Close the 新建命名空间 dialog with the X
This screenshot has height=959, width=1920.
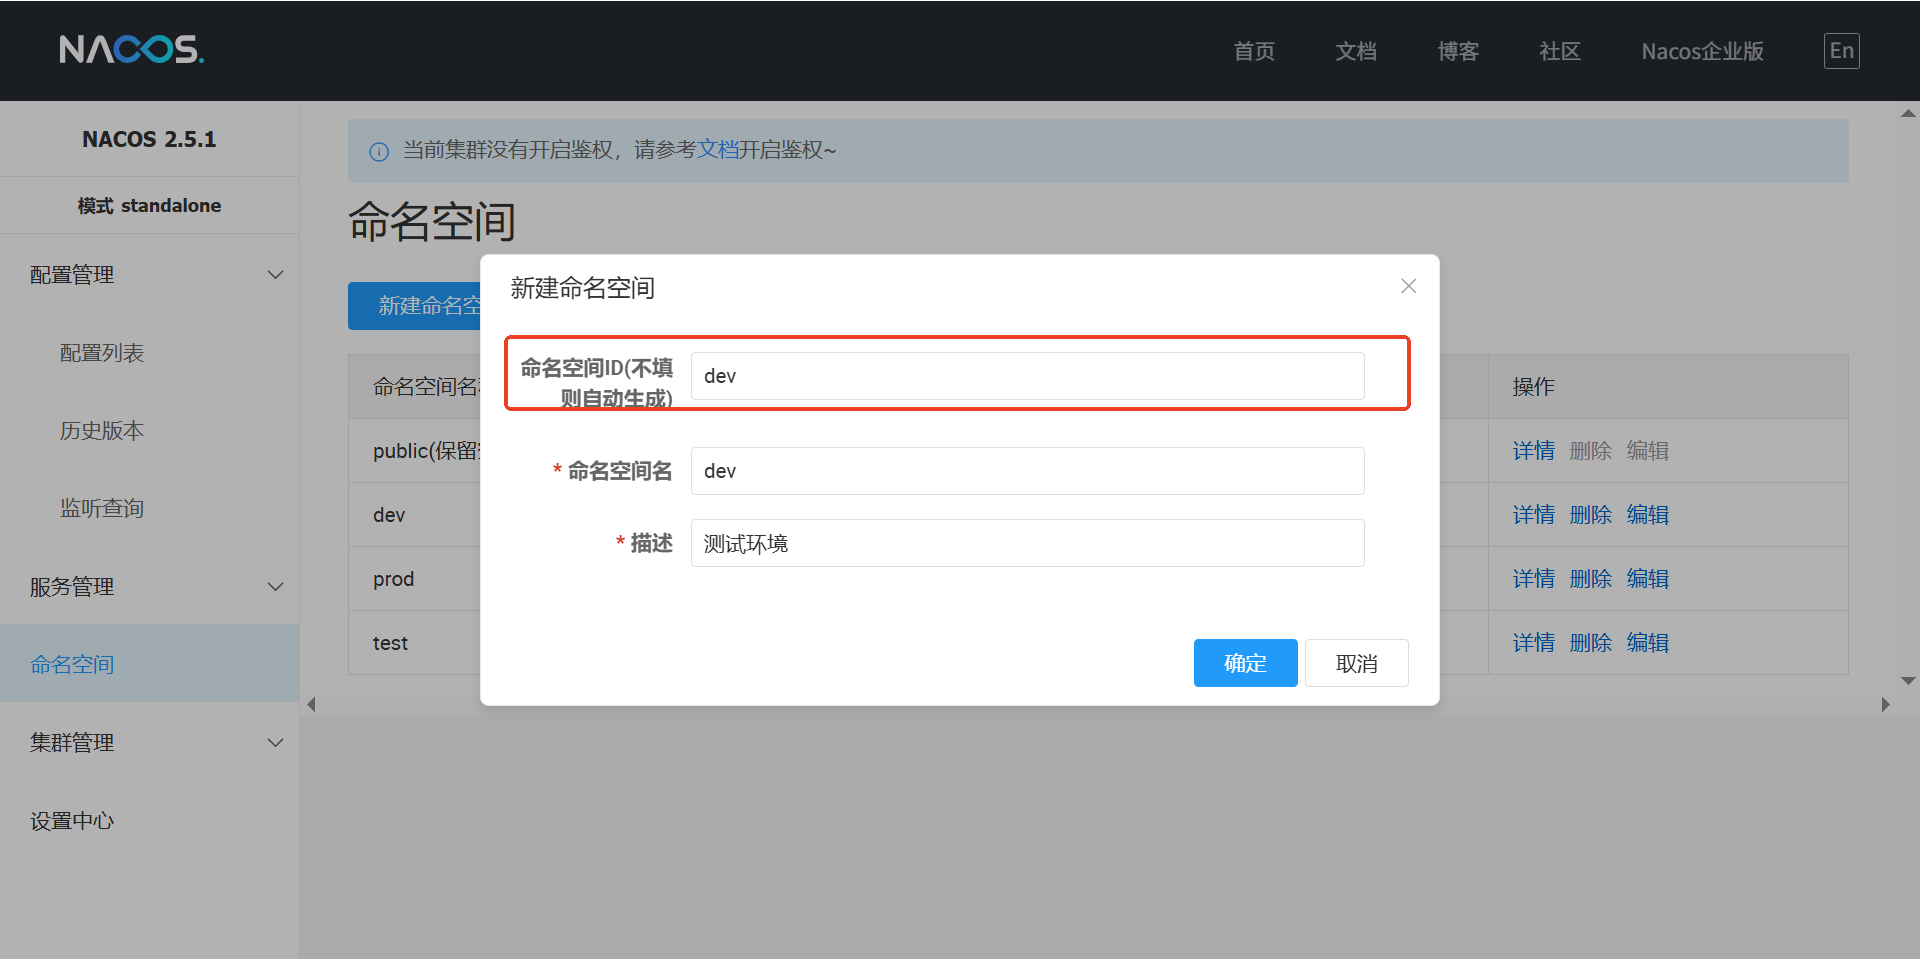tap(1408, 286)
